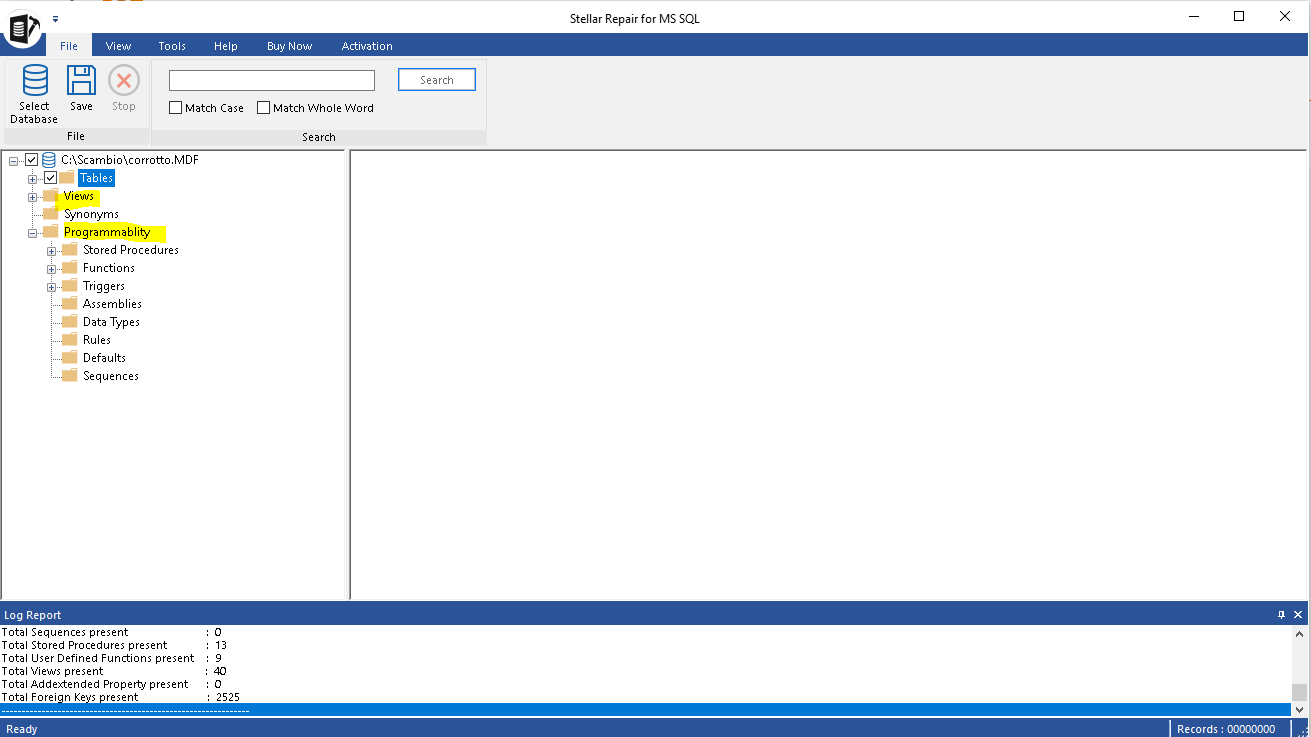1311x737 pixels.
Task: Click the Stored Procedures folder icon
Action: (69, 250)
